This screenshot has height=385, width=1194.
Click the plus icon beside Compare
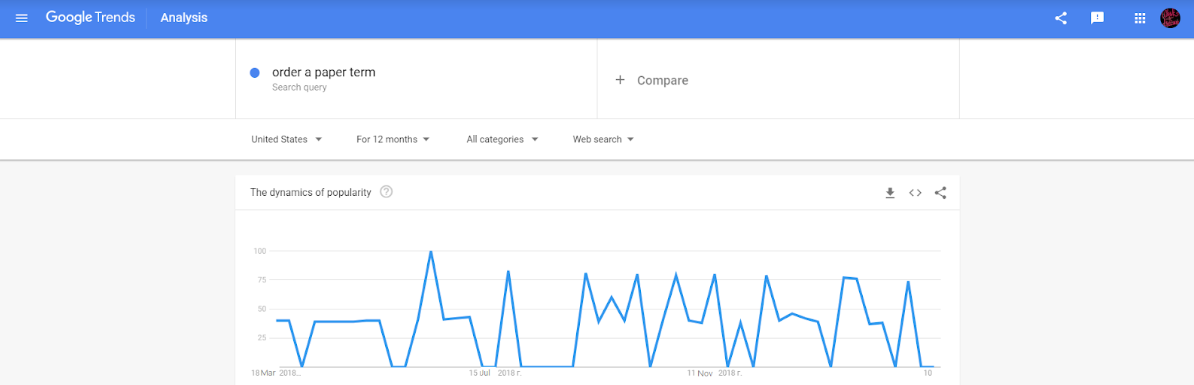pyautogui.click(x=620, y=80)
